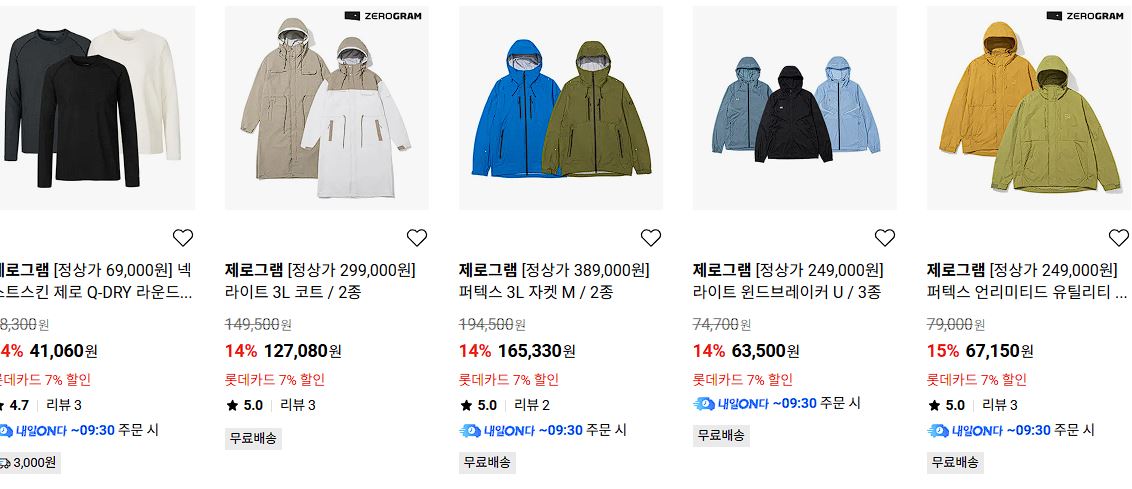The image size is (1132, 489).
Task: Click ZEROGRAM logo on utility jacket image
Action: click(x=1084, y=16)
